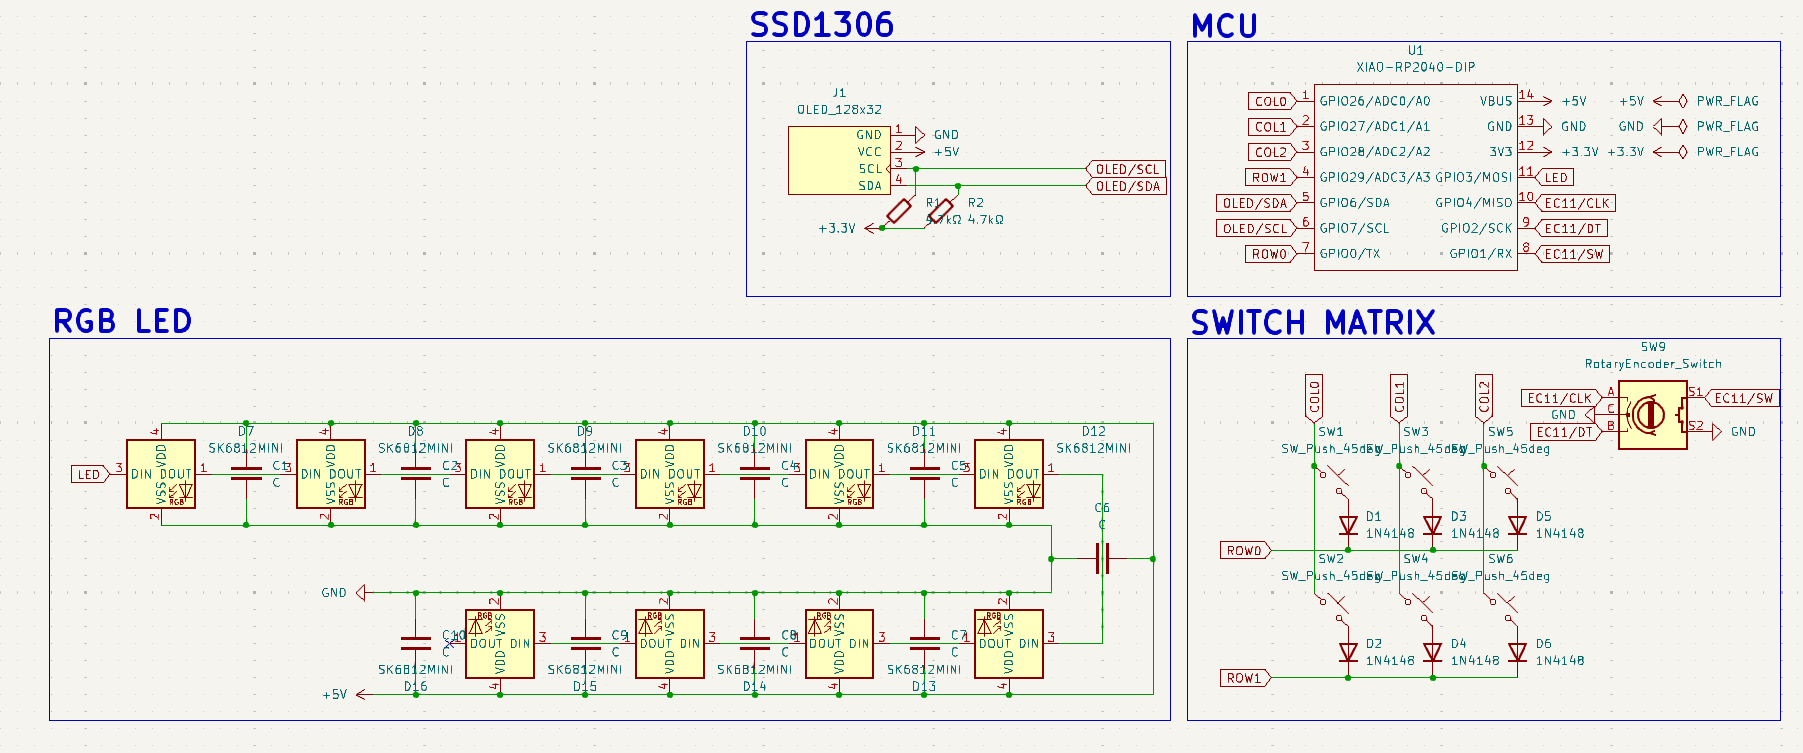This screenshot has height=753, width=1803.
Task: Select the D16 SK6812MINI LED symbol
Action: pyautogui.click(x=500, y=644)
